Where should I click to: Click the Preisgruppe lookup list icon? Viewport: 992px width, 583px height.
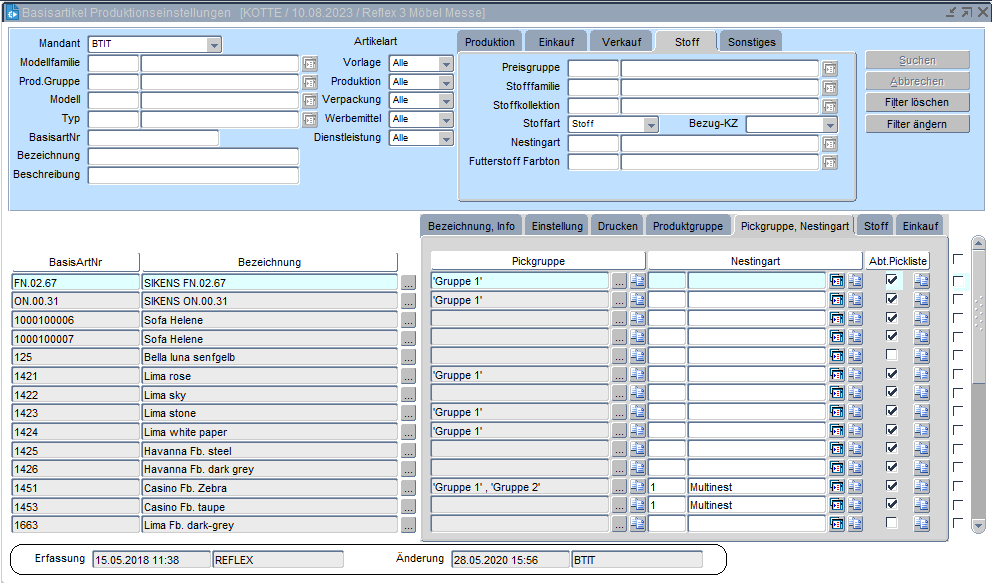click(x=829, y=69)
